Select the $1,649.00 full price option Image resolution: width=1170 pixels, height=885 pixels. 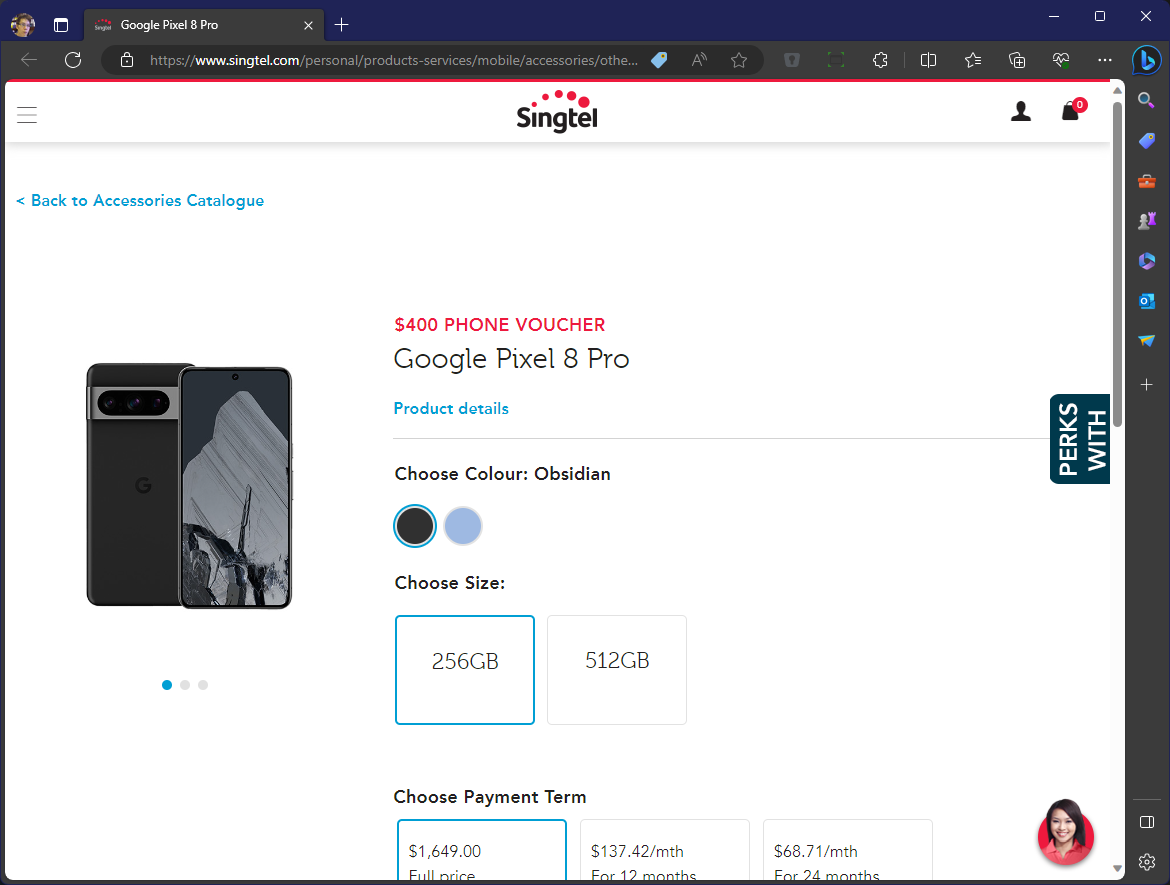(481, 855)
